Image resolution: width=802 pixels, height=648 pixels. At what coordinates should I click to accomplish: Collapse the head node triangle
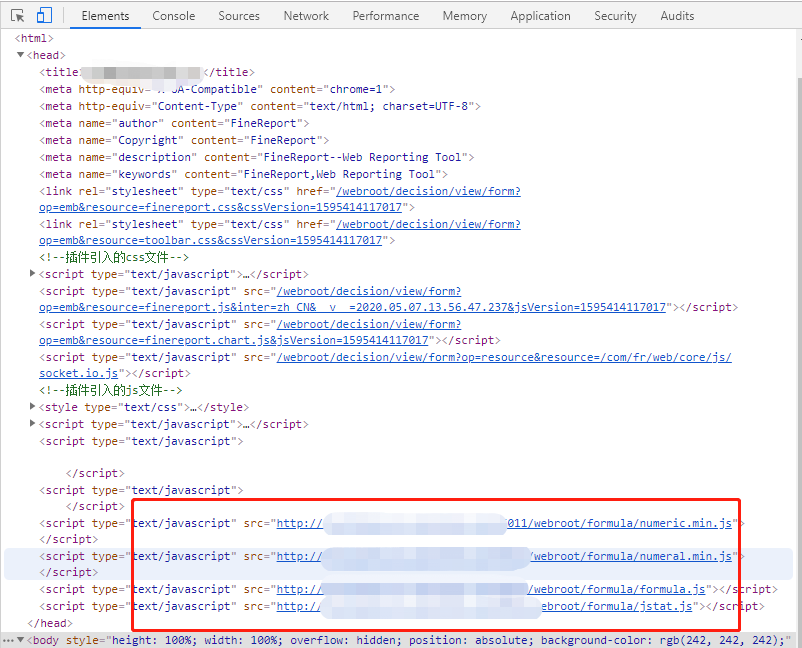[20, 55]
